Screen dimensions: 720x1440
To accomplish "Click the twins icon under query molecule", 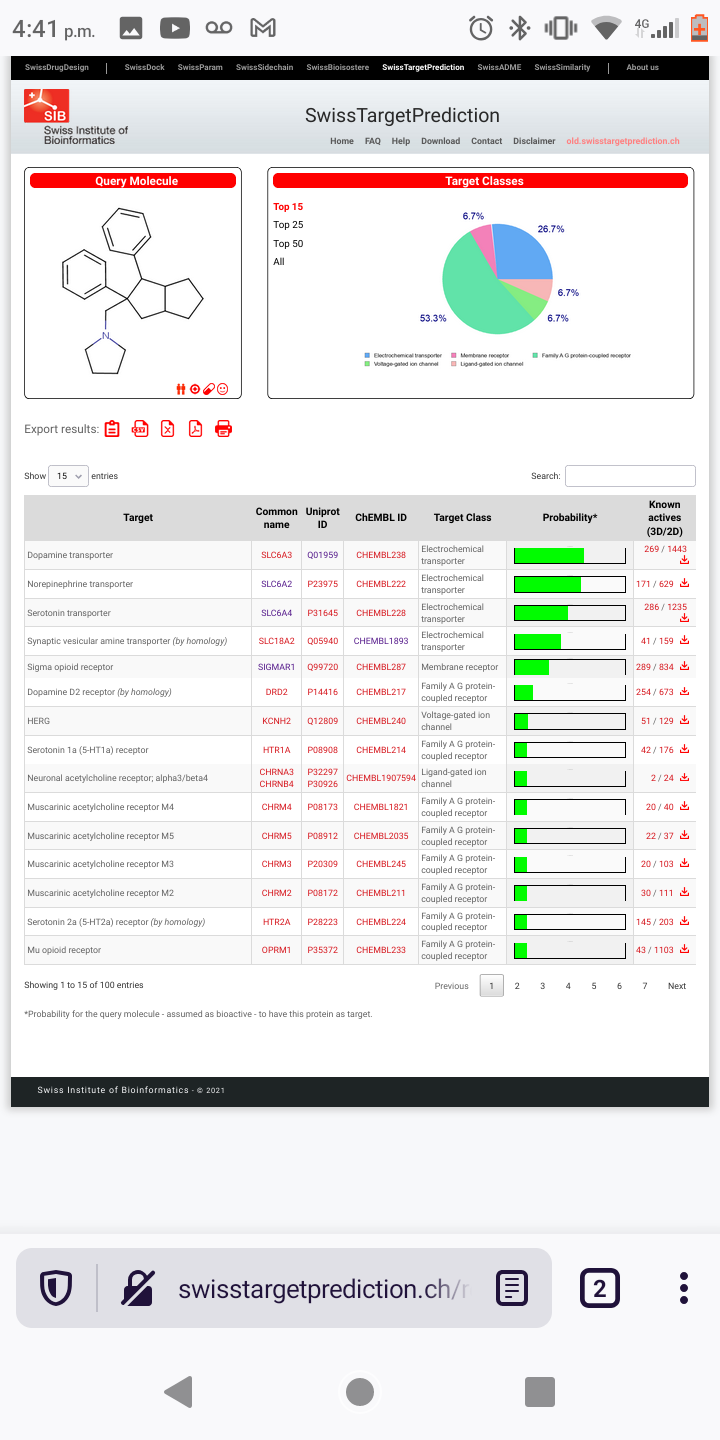I will click(181, 389).
